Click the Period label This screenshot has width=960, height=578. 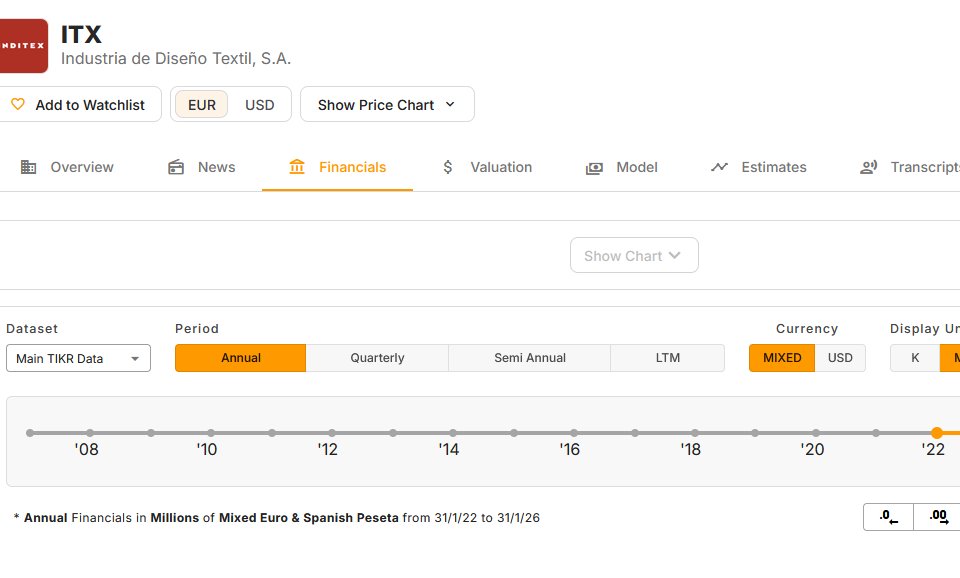click(x=197, y=328)
